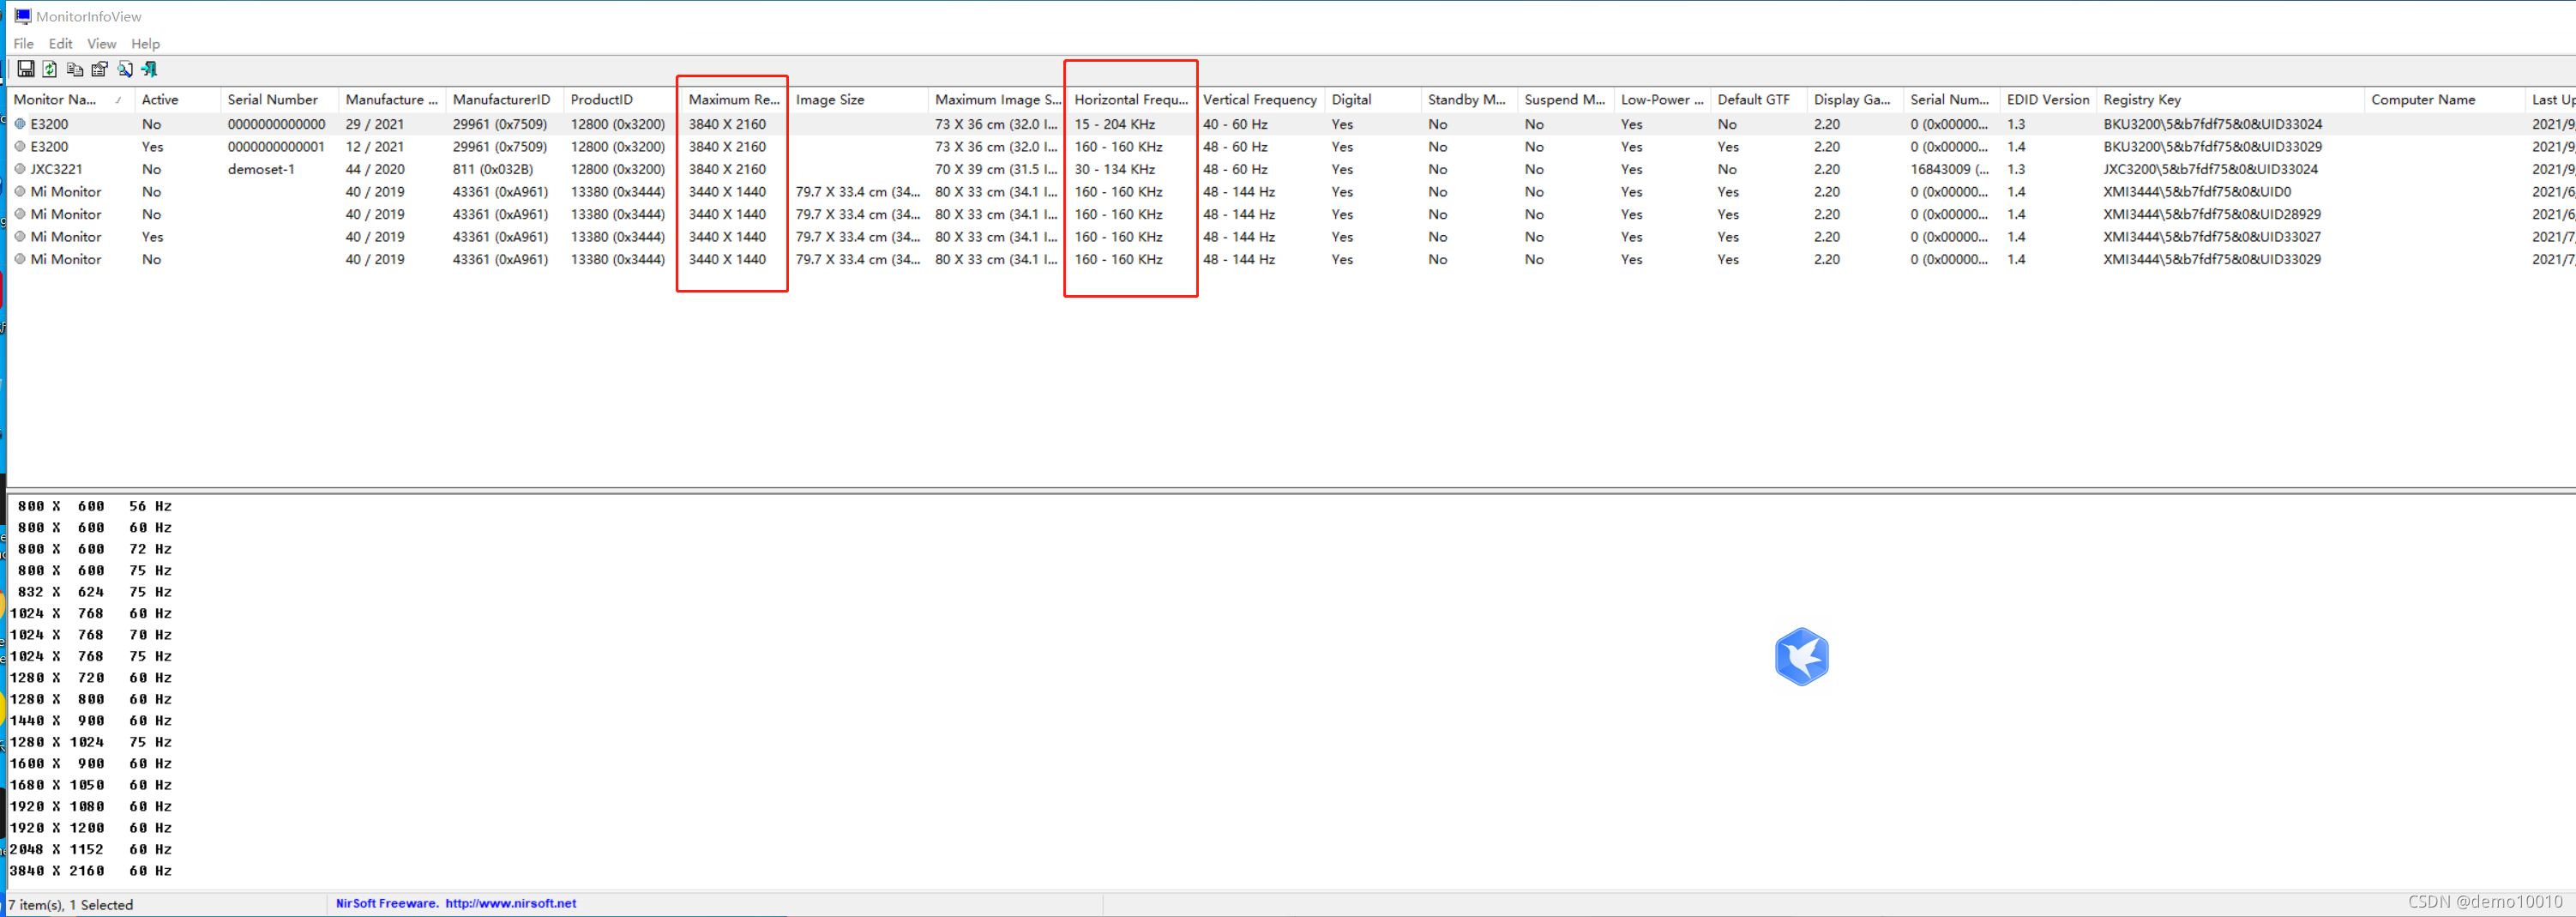
Task: Click the serial number cell '0000000000001'
Action: pyautogui.click(x=276, y=146)
